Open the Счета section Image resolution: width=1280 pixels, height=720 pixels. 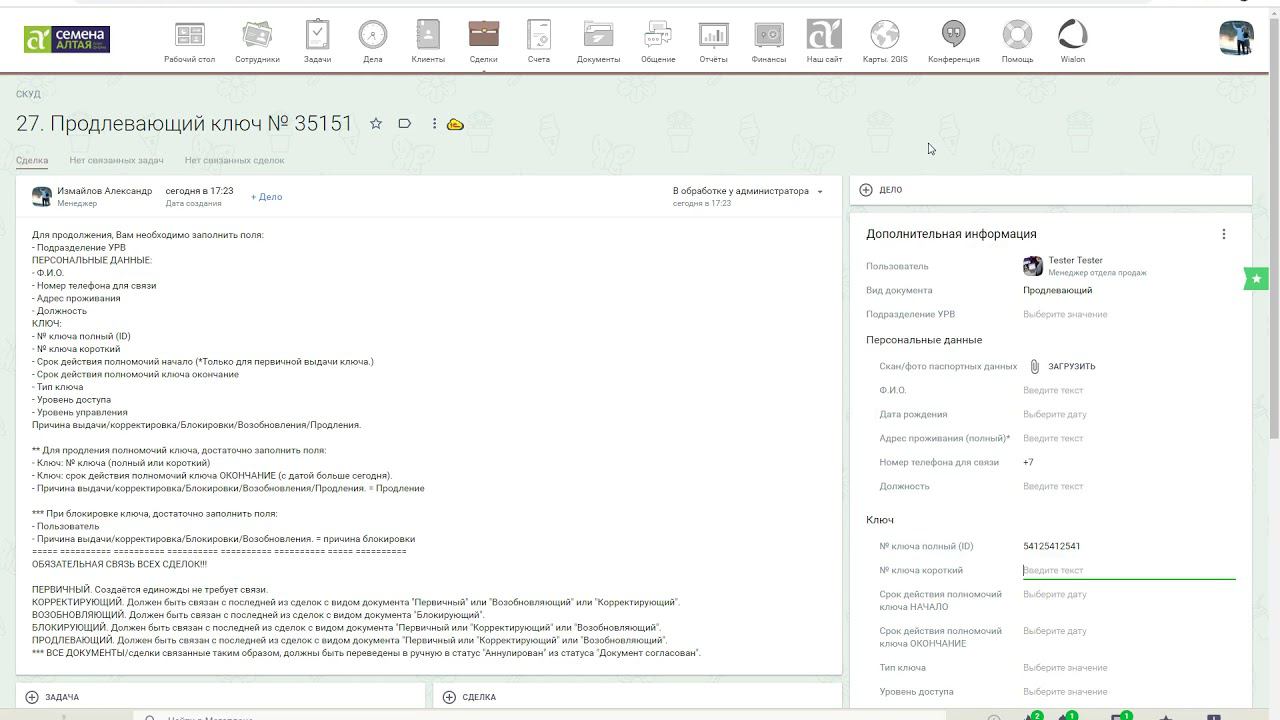coord(539,42)
